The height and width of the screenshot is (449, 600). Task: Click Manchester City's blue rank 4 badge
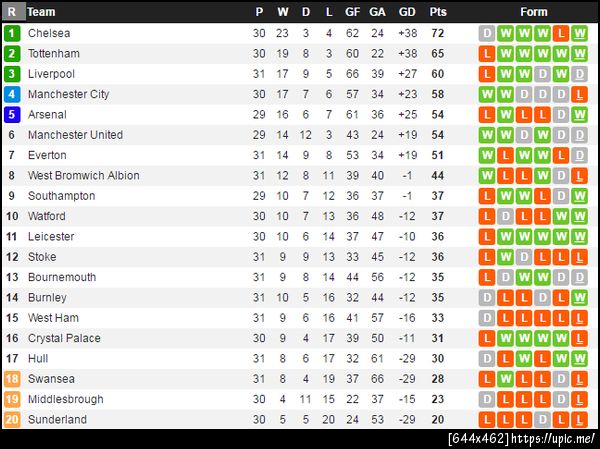tap(12, 94)
